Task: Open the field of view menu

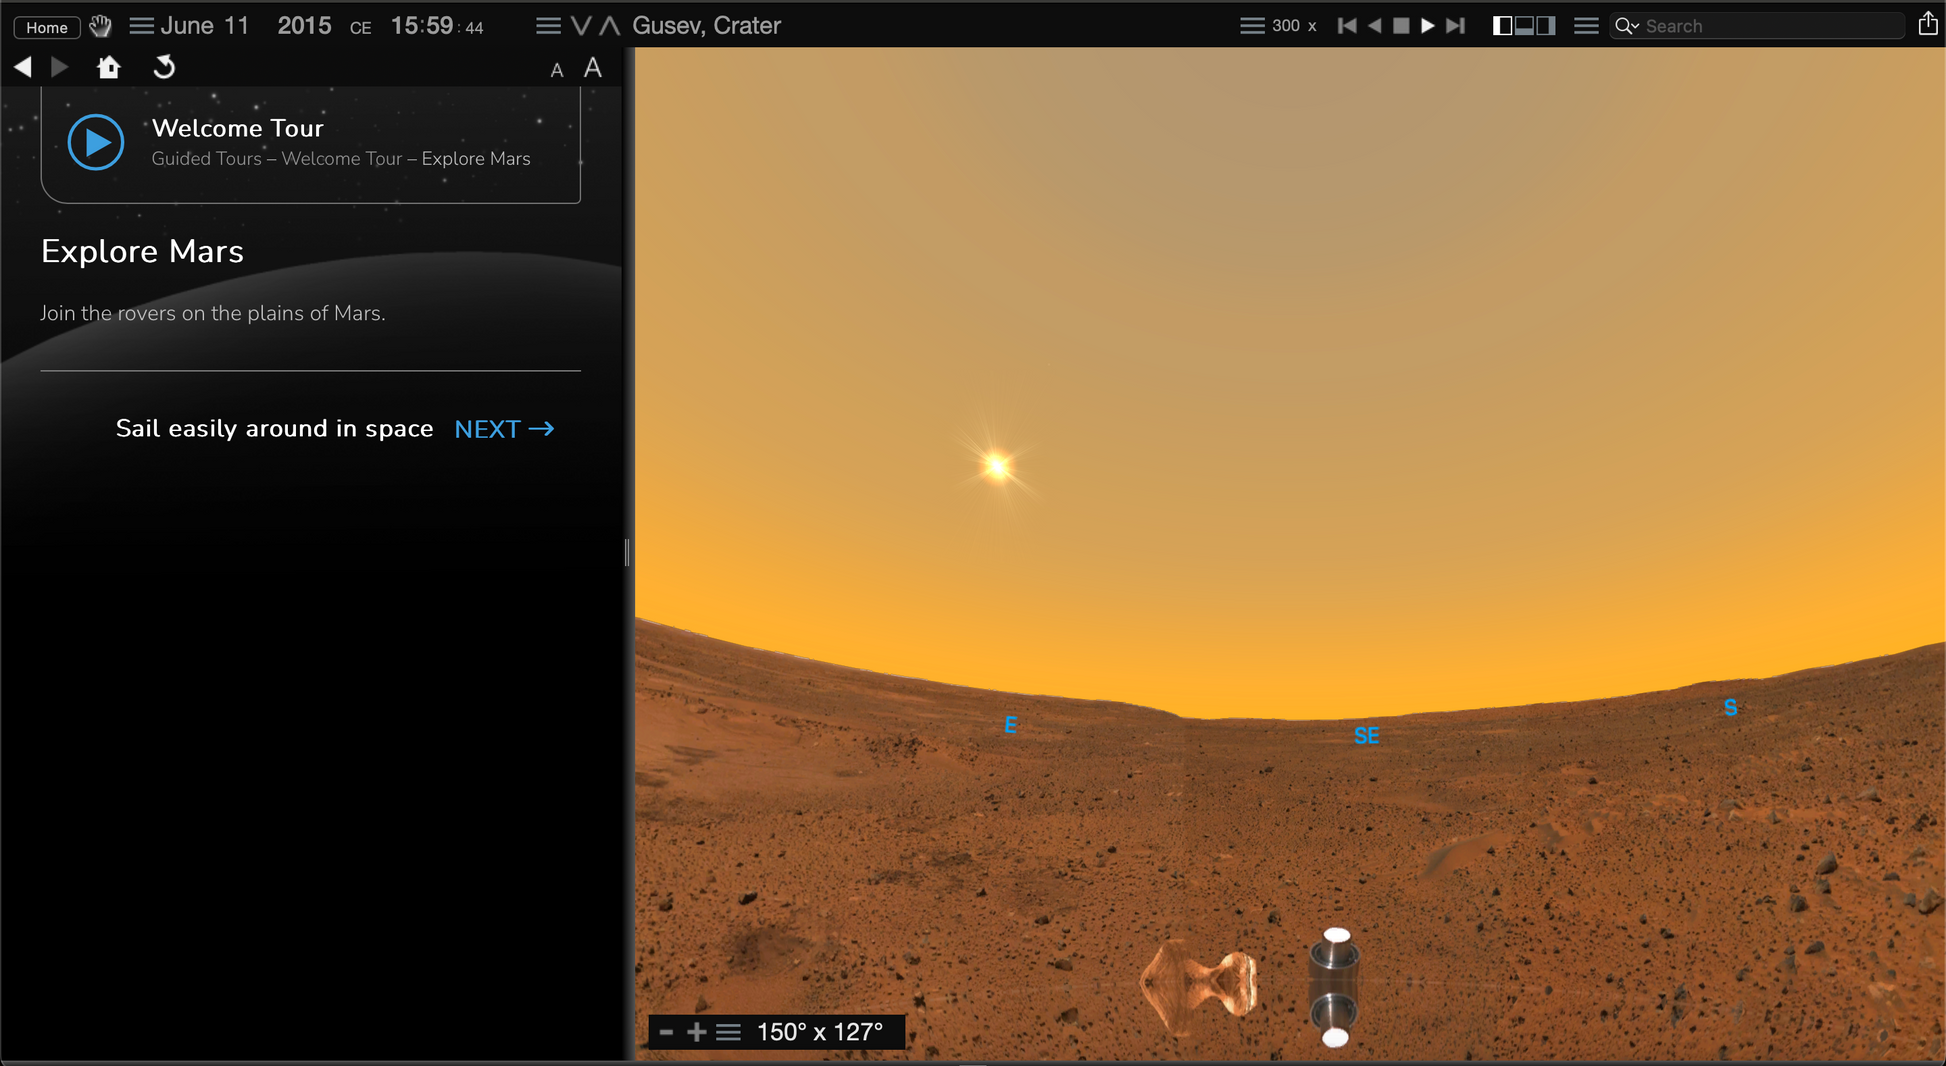Action: click(729, 1032)
